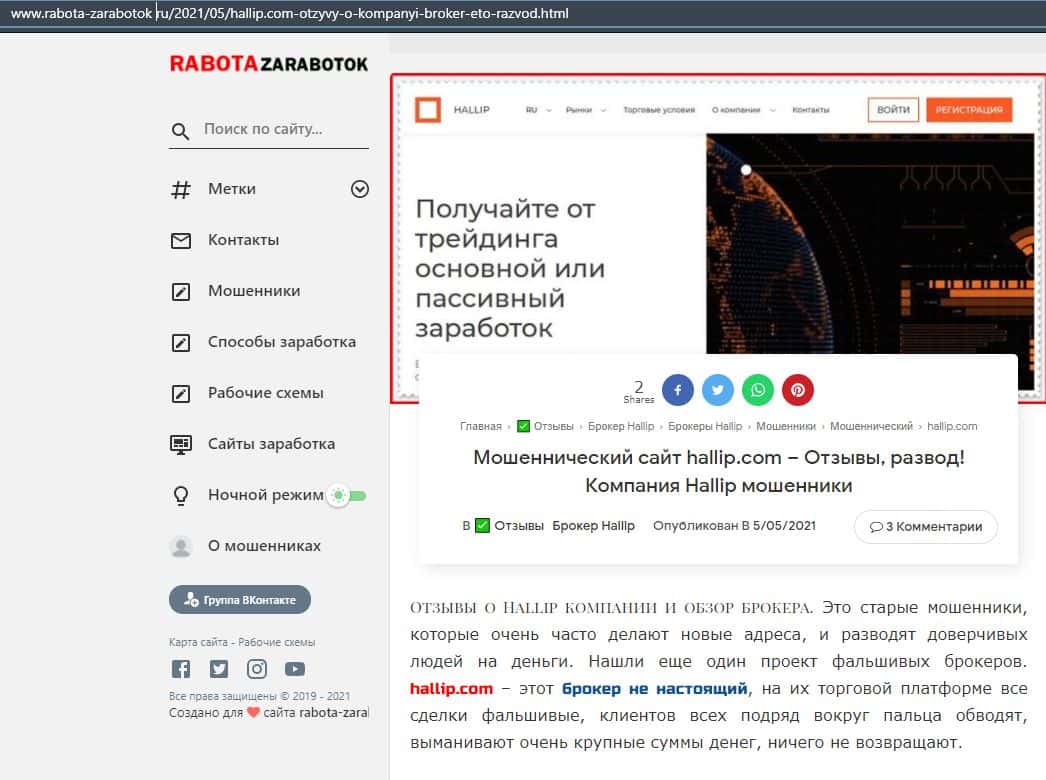Click the Группа ВКонтакте button
Image resolution: width=1046 pixels, height=780 pixels.
[x=240, y=600]
